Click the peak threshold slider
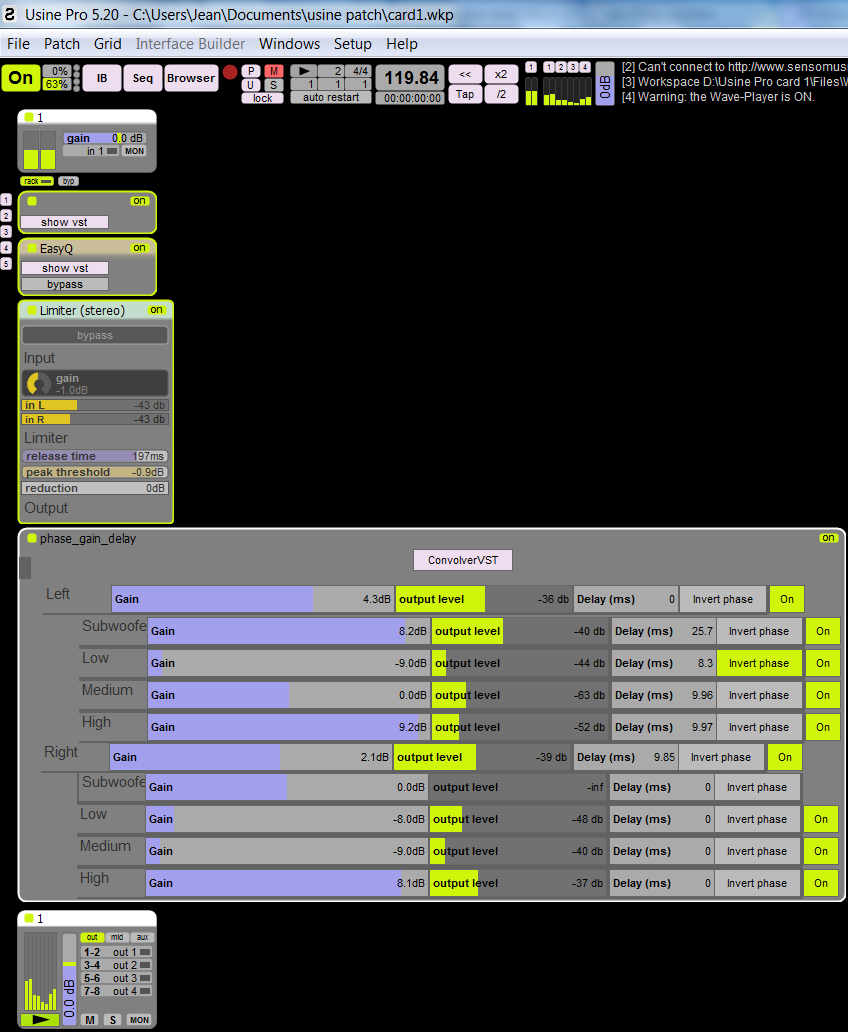 point(95,473)
